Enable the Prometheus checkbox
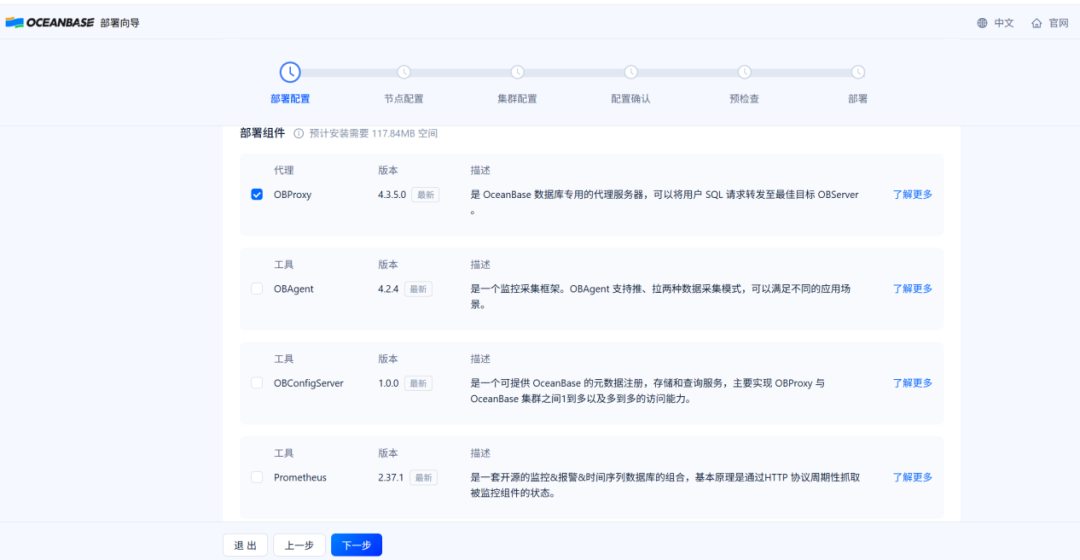The height and width of the screenshot is (560, 1080). 257,477
